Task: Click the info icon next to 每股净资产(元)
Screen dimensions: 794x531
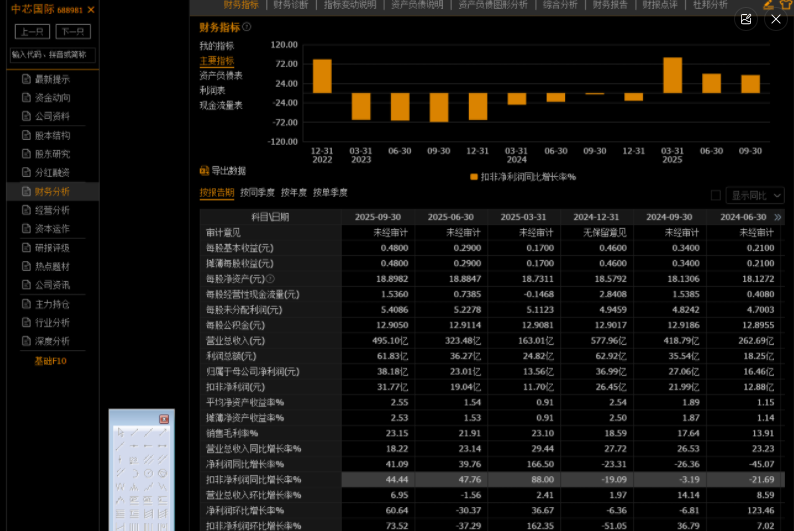Action: (x=270, y=279)
